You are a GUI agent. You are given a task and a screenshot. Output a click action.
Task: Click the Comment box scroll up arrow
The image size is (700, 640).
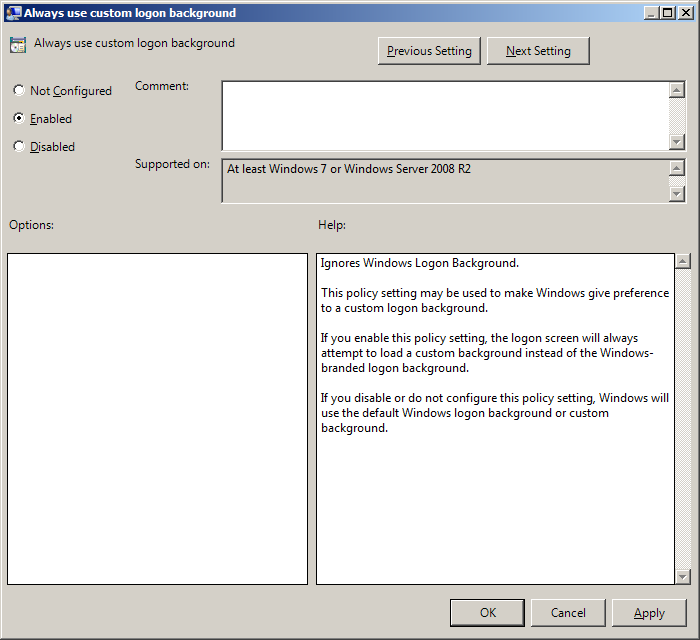[676, 90]
